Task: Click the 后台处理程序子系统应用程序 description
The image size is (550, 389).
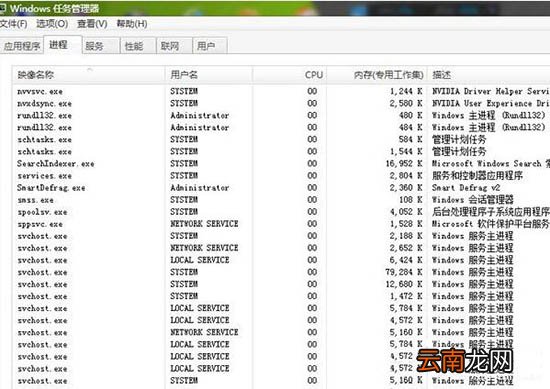Action: (491, 212)
